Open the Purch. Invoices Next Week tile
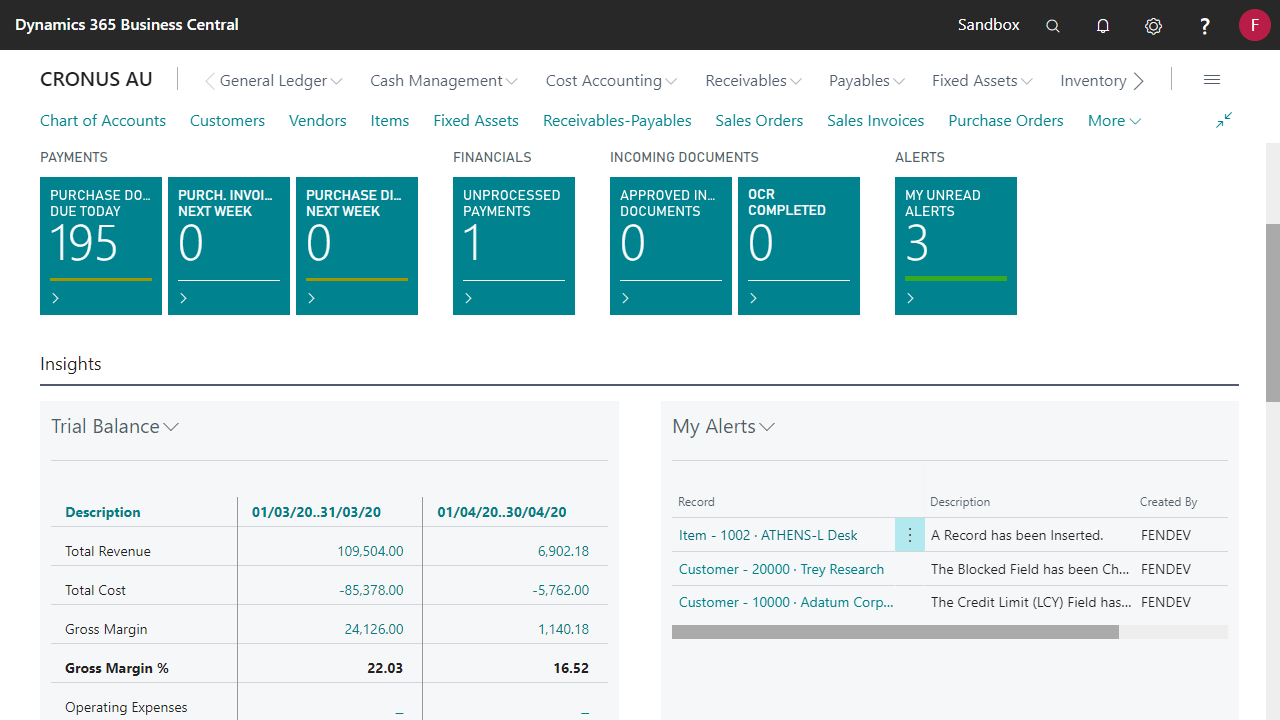The width and height of the screenshot is (1280, 720). [229, 246]
